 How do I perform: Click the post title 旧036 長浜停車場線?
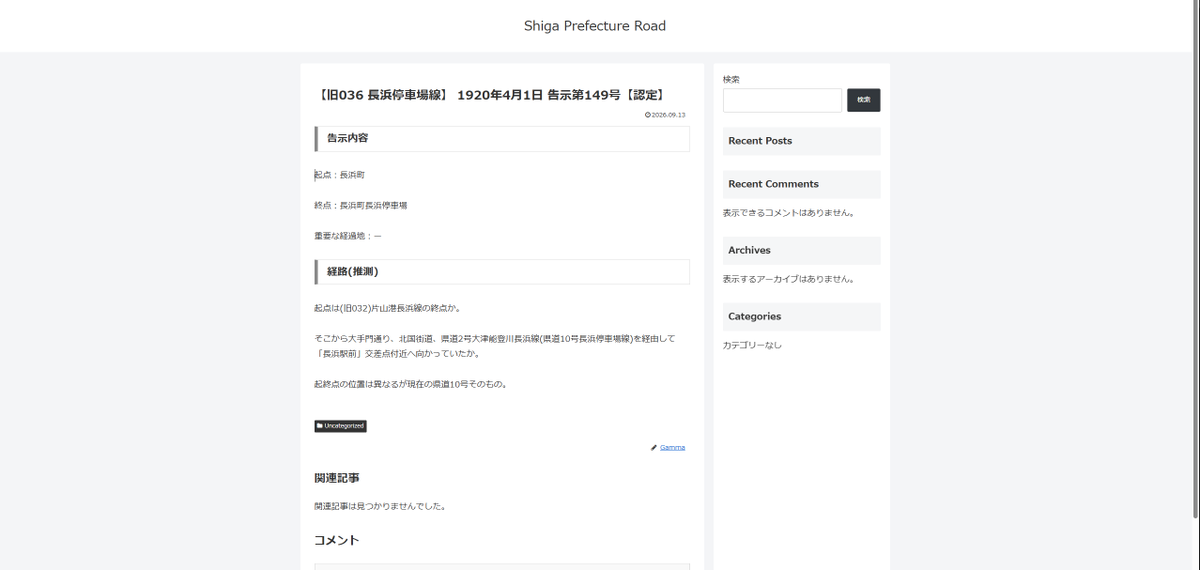(491, 95)
